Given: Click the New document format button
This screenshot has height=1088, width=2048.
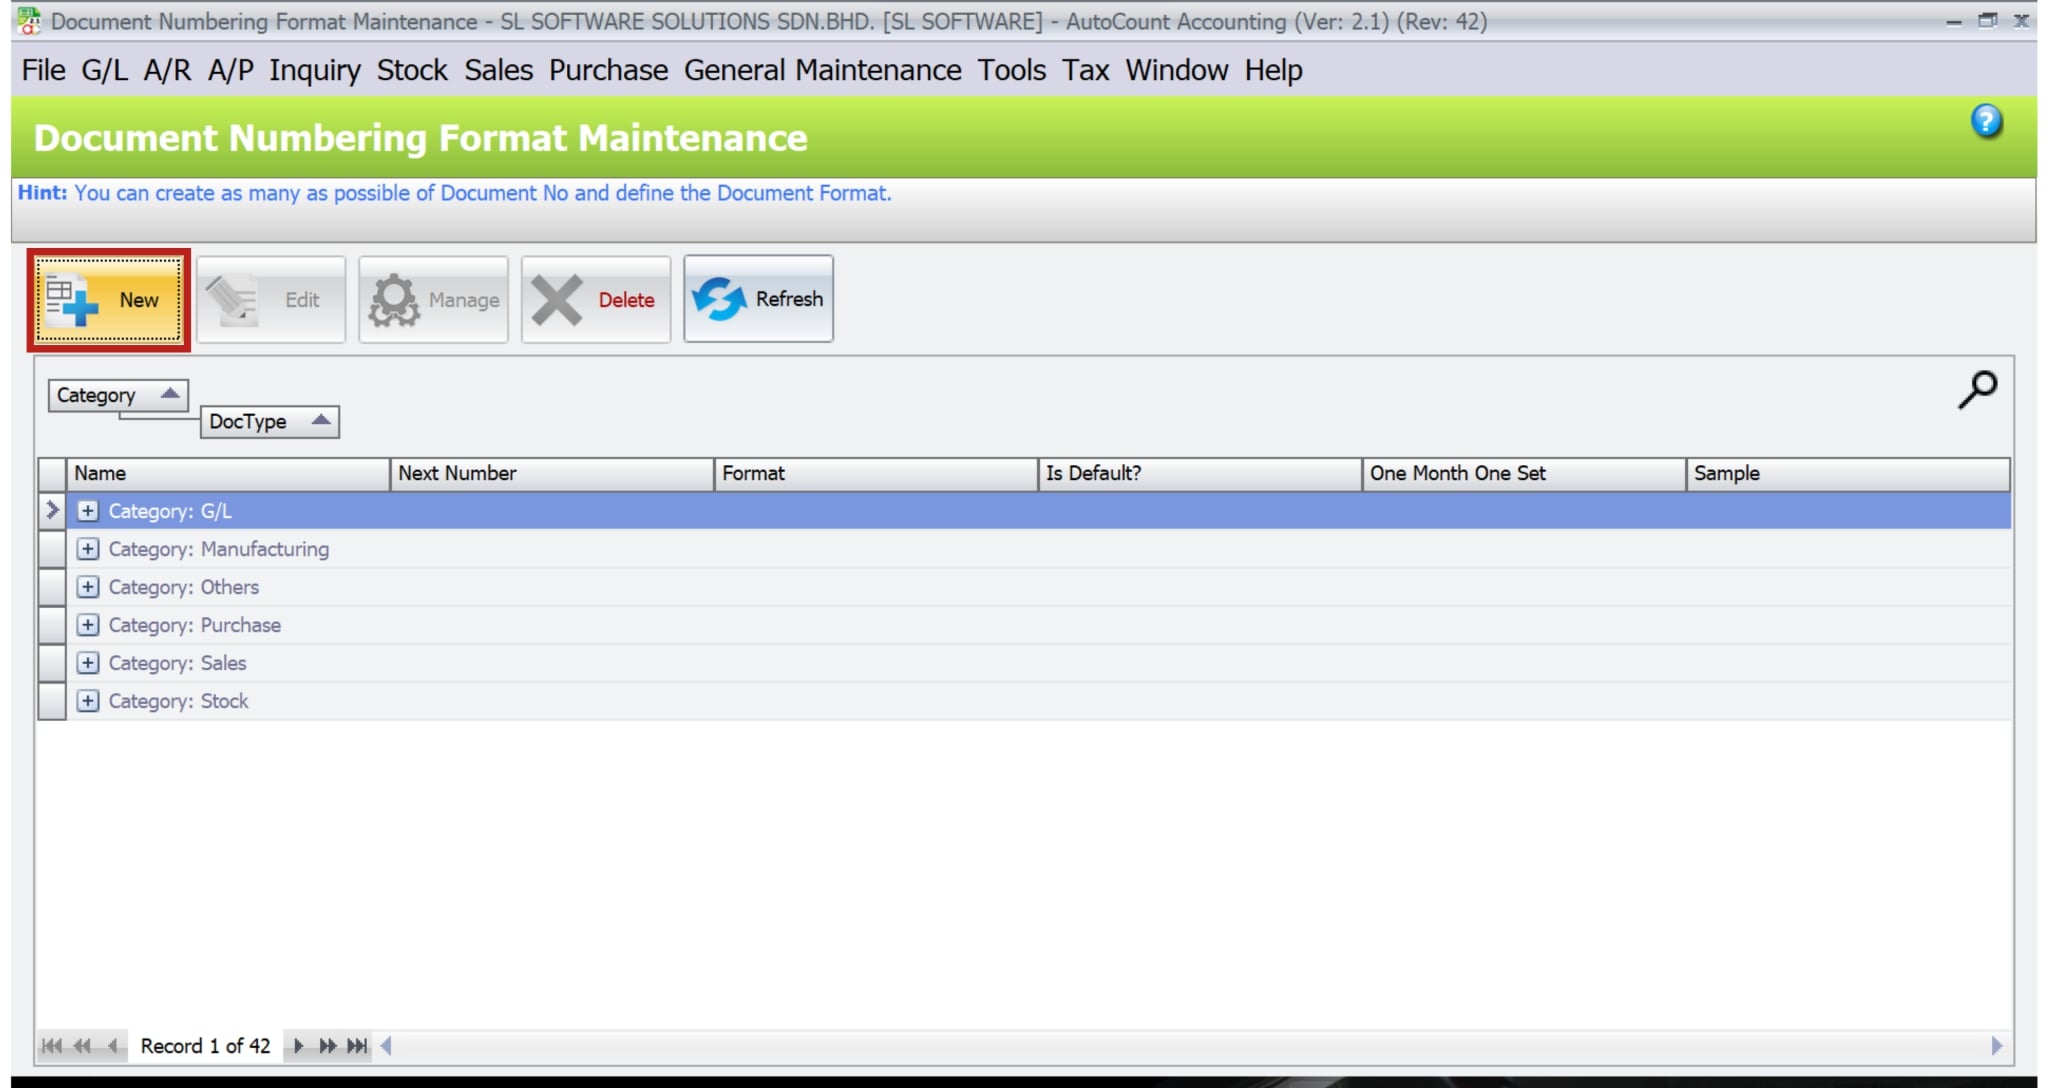Looking at the screenshot, I should pos(108,299).
